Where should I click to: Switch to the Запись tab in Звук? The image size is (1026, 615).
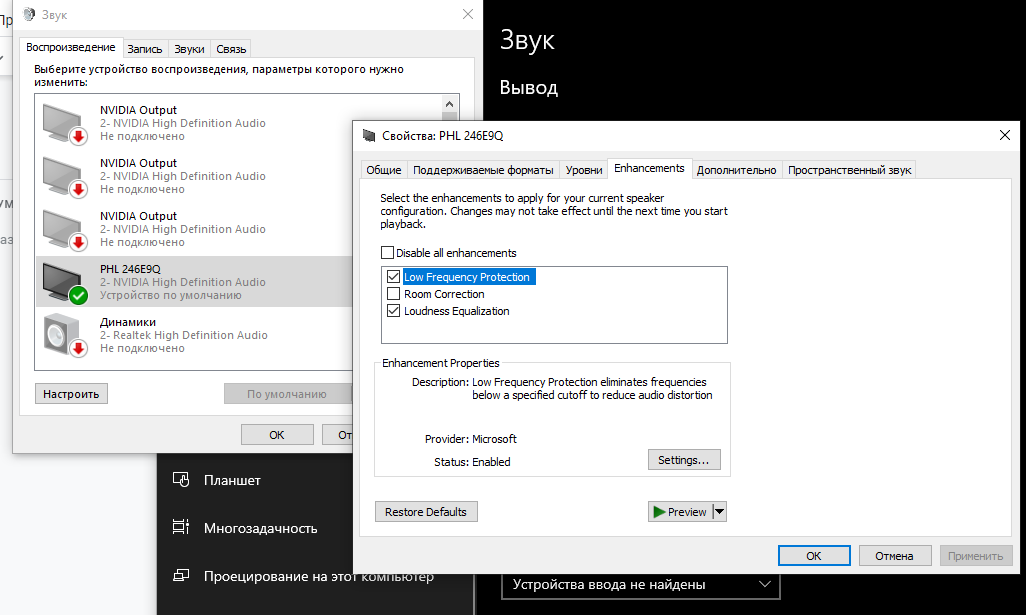click(x=145, y=49)
